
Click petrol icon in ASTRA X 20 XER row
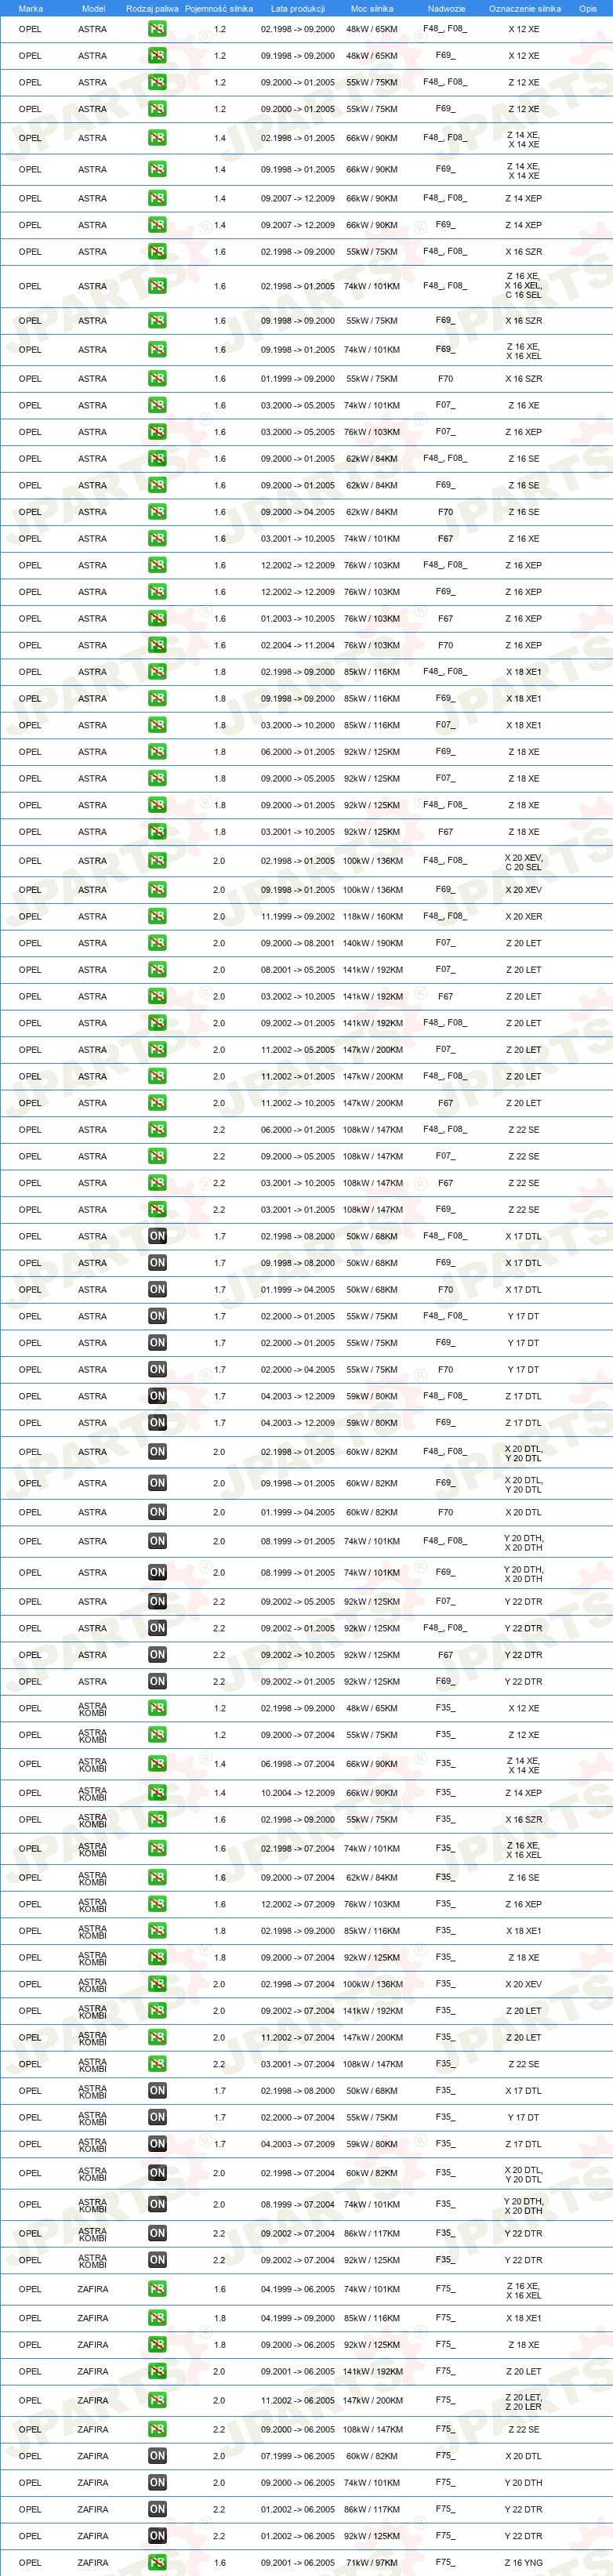(x=157, y=916)
